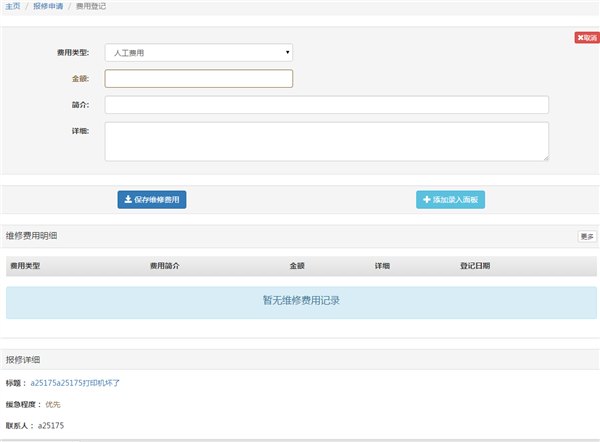Focus the 金额 amount input field
Screen dimensions: 600x442
coord(199,78)
